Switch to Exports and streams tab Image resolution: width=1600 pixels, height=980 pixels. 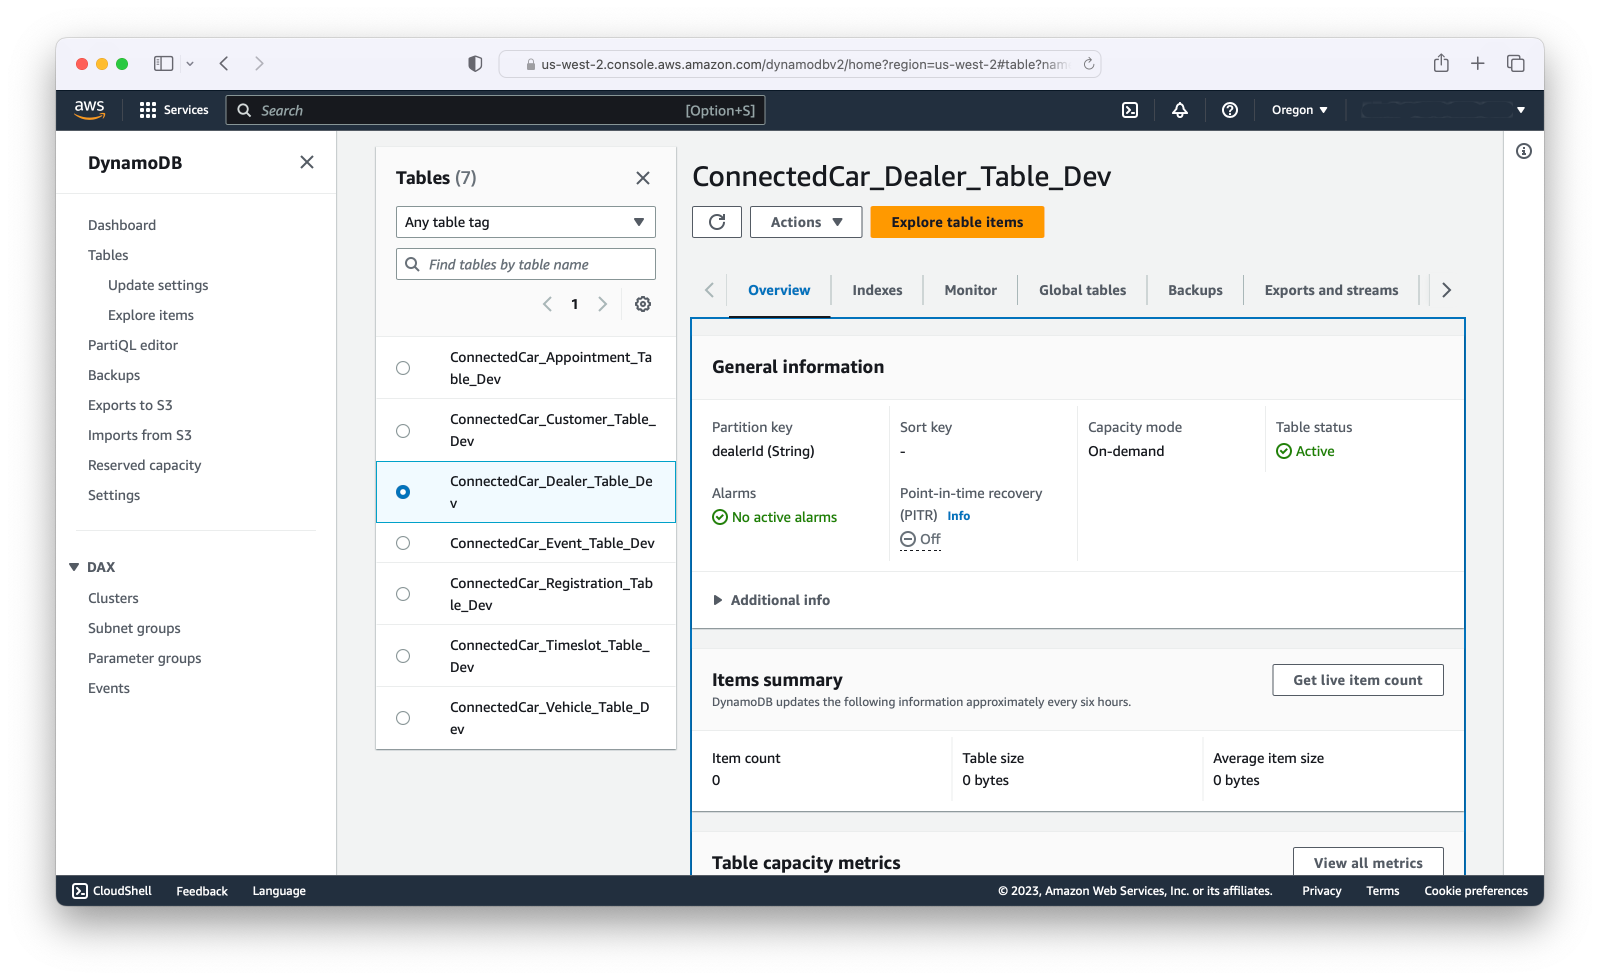[x=1331, y=290]
